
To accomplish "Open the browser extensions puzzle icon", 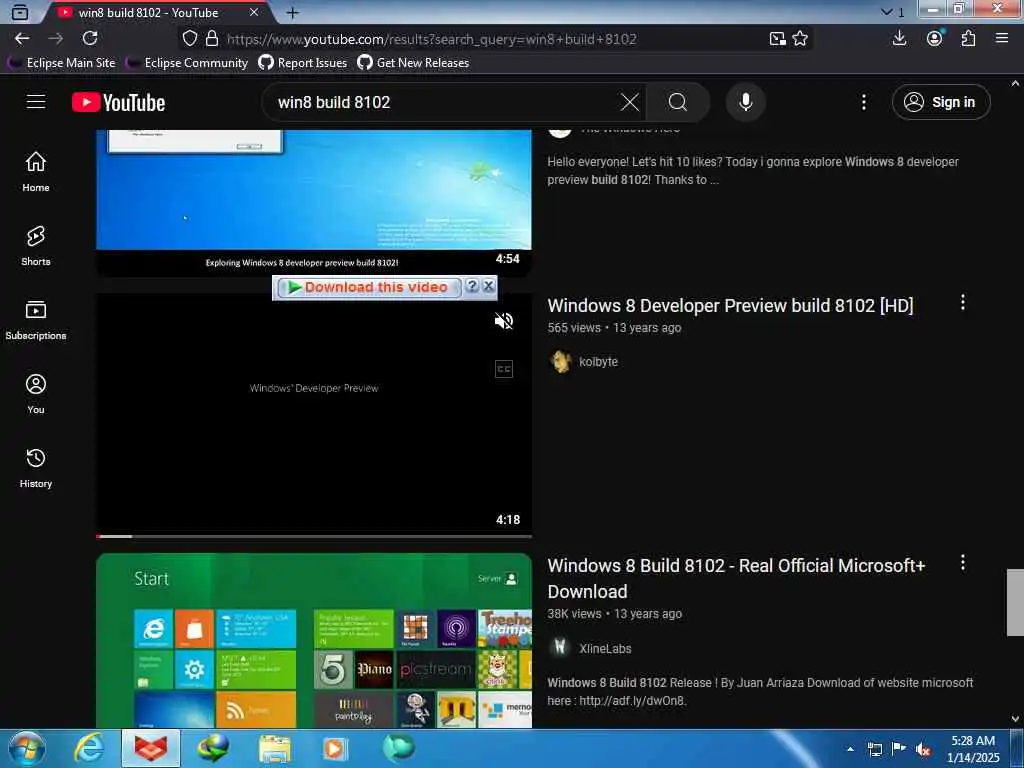I will click(968, 39).
